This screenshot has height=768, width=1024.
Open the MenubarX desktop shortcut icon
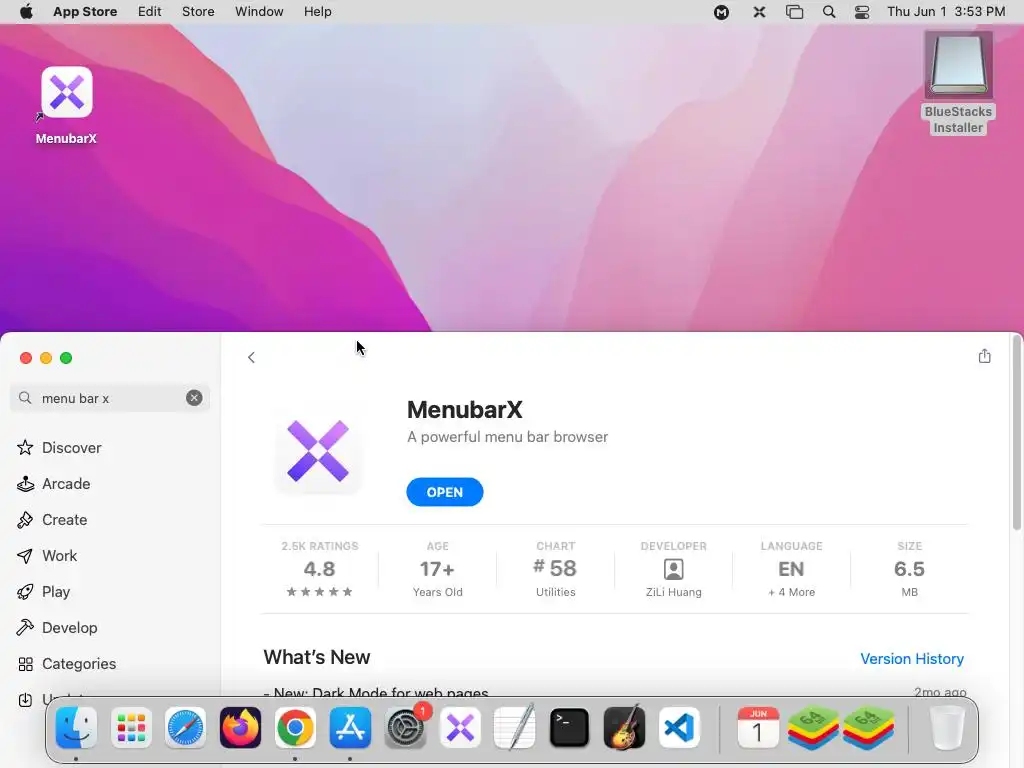pyautogui.click(x=67, y=92)
